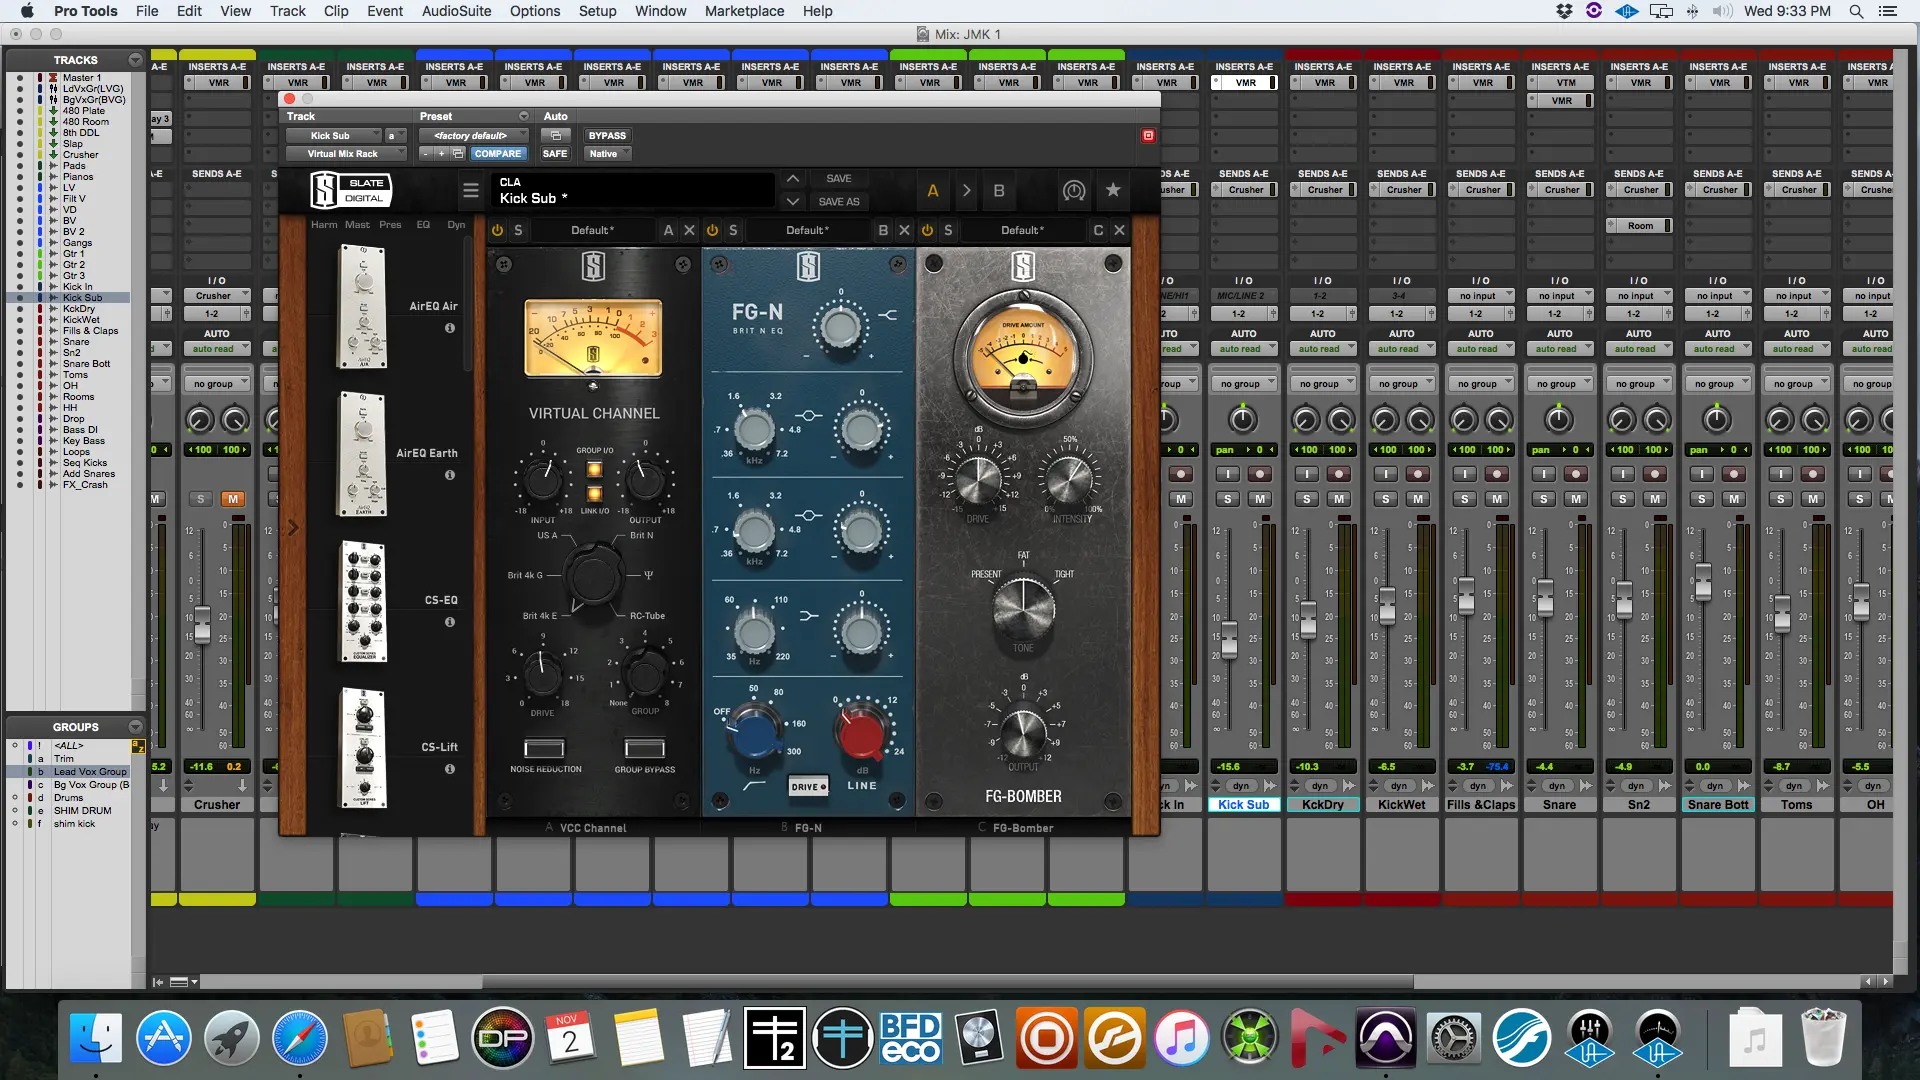Toggle power on VCC Channel module slot A
This screenshot has height=1080, width=1920.
pos(497,230)
